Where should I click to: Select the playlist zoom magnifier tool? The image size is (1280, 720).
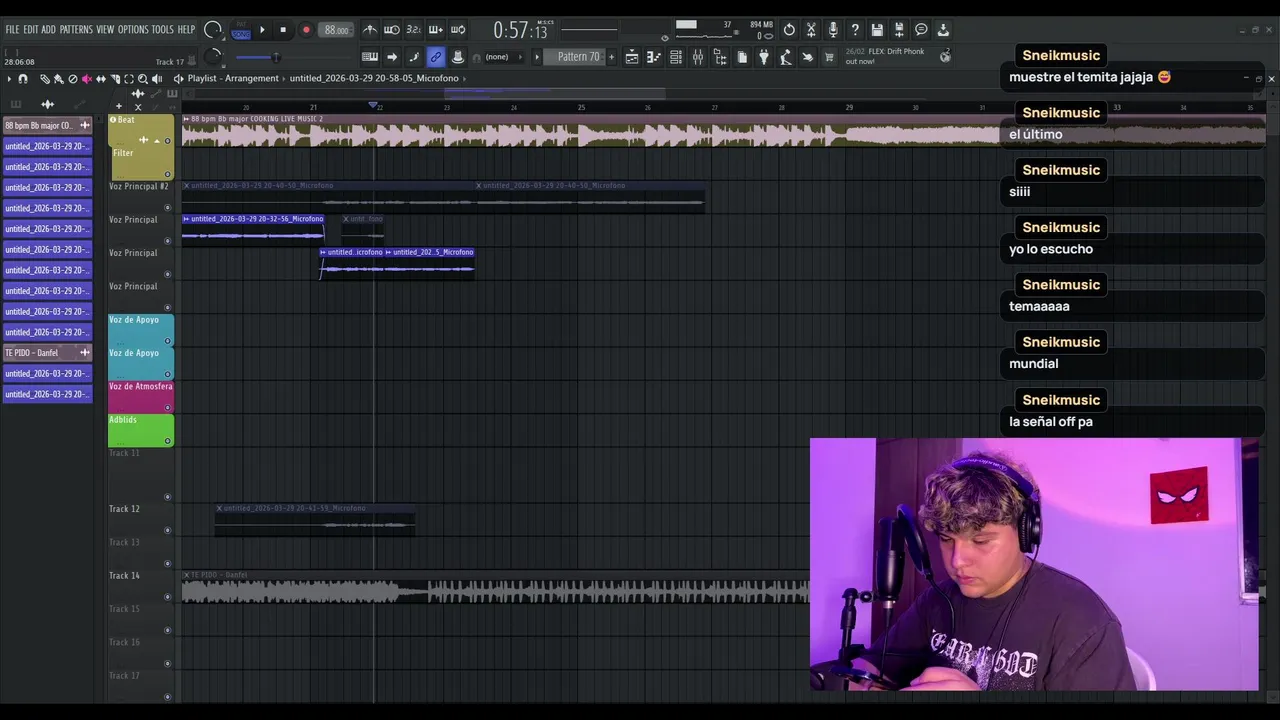coord(142,78)
